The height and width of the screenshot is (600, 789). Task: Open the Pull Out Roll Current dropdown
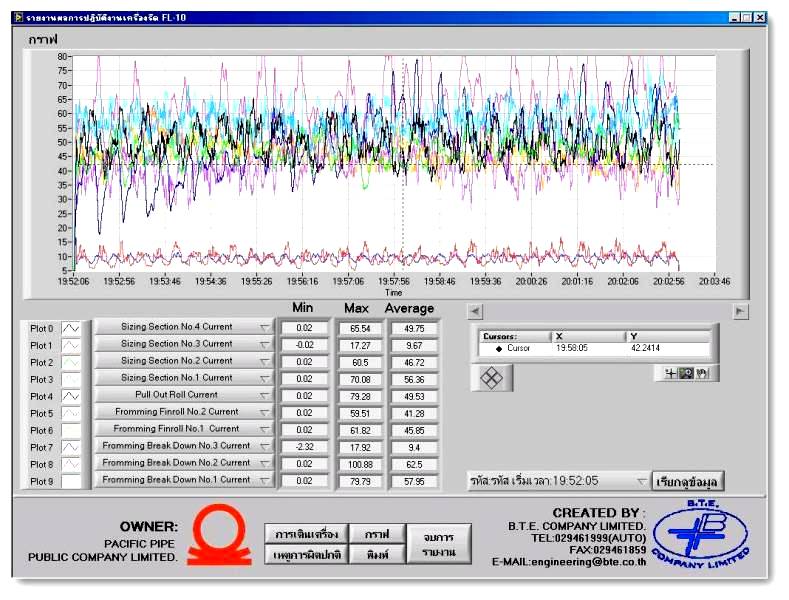coord(184,395)
